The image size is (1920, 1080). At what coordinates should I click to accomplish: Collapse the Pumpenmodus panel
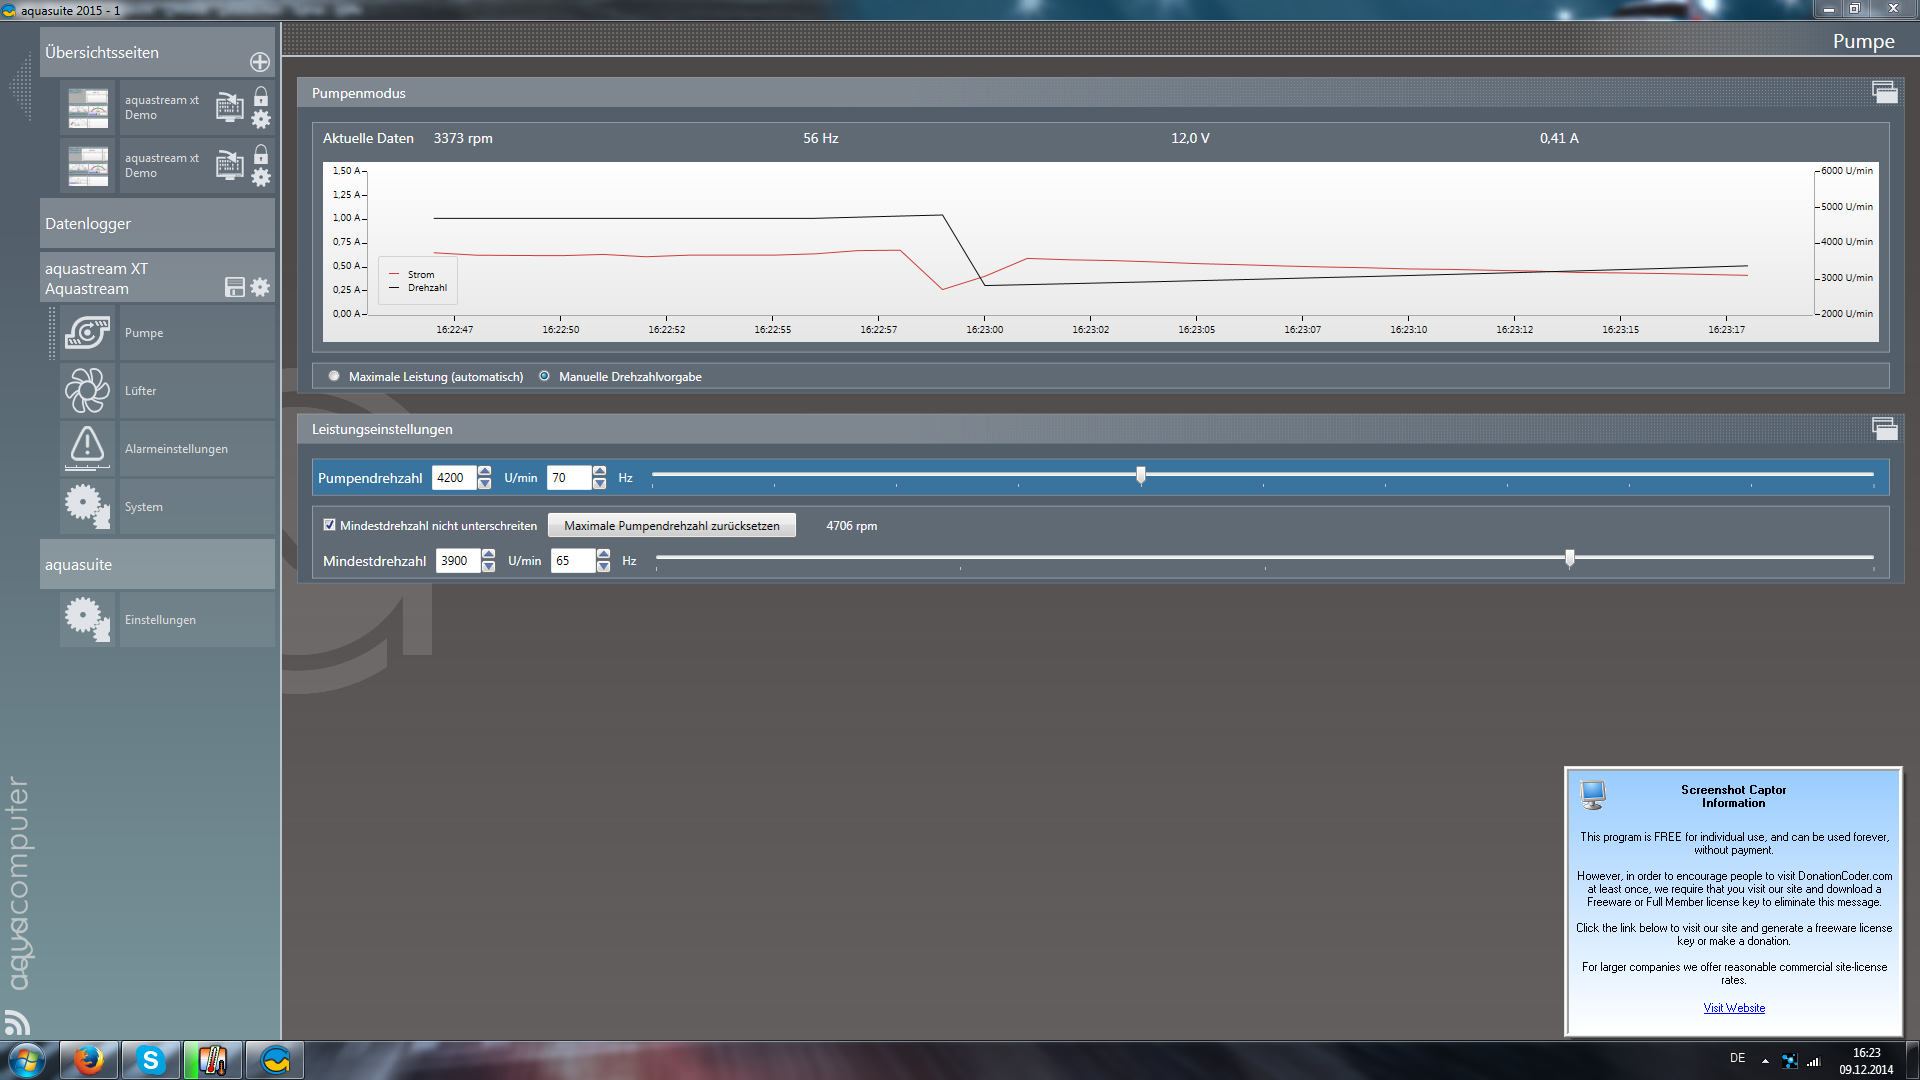[1884, 92]
